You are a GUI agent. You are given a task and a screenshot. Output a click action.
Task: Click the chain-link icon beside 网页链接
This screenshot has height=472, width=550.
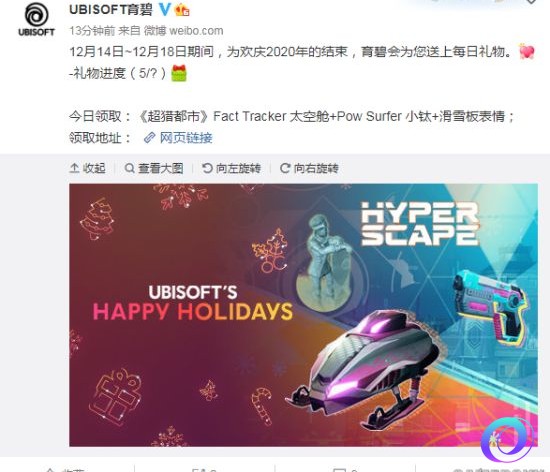(150, 138)
